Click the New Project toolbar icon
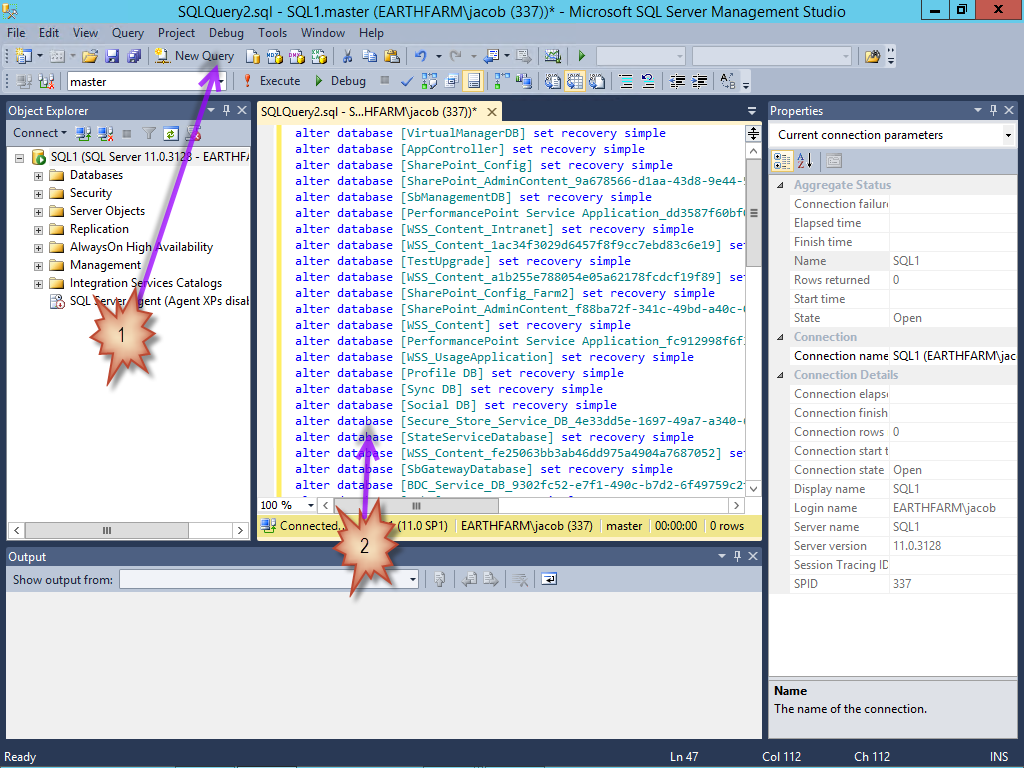The height and width of the screenshot is (768, 1024). click(x=24, y=56)
